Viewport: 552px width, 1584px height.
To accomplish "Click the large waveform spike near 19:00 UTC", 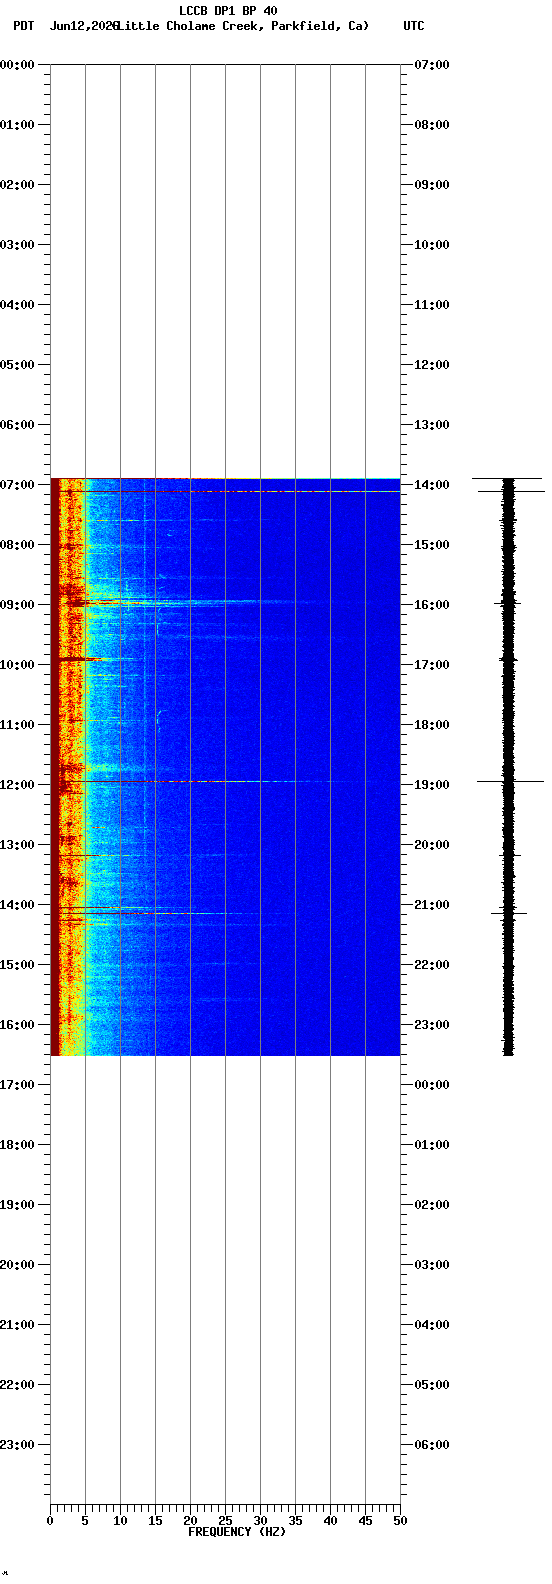I will [x=510, y=781].
